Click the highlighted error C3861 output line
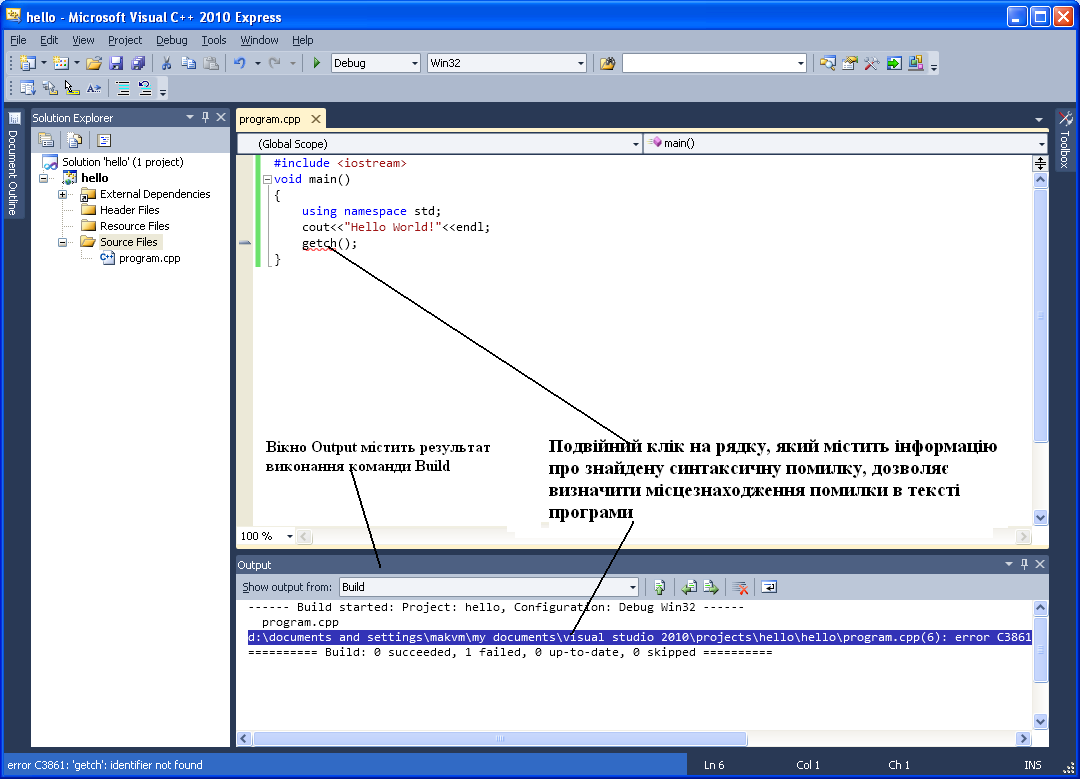This screenshot has height=779, width=1080. click(x=639, y=637)
